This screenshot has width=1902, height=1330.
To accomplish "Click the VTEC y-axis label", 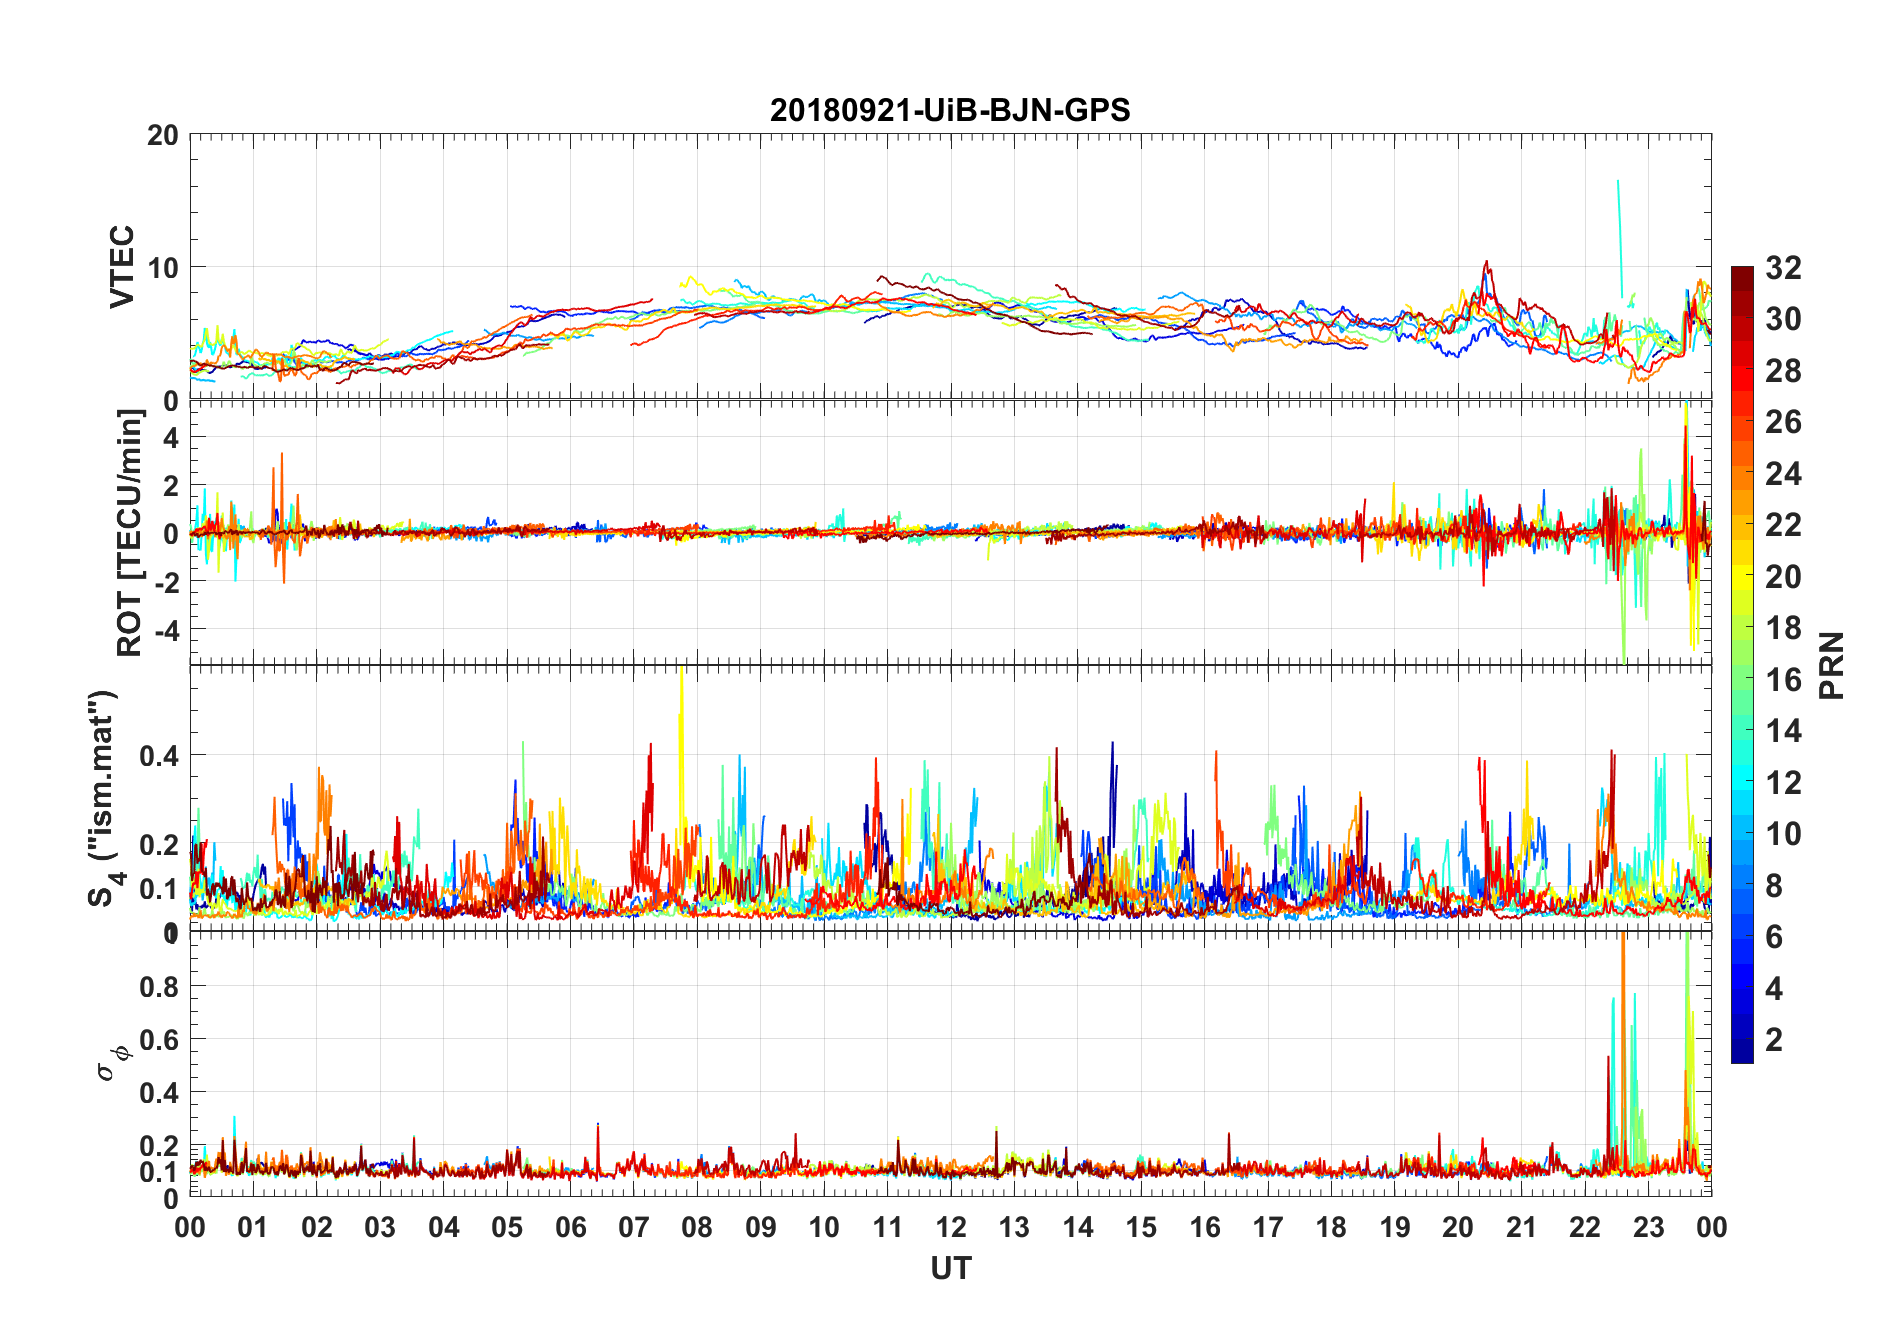I will pos(122,267).
